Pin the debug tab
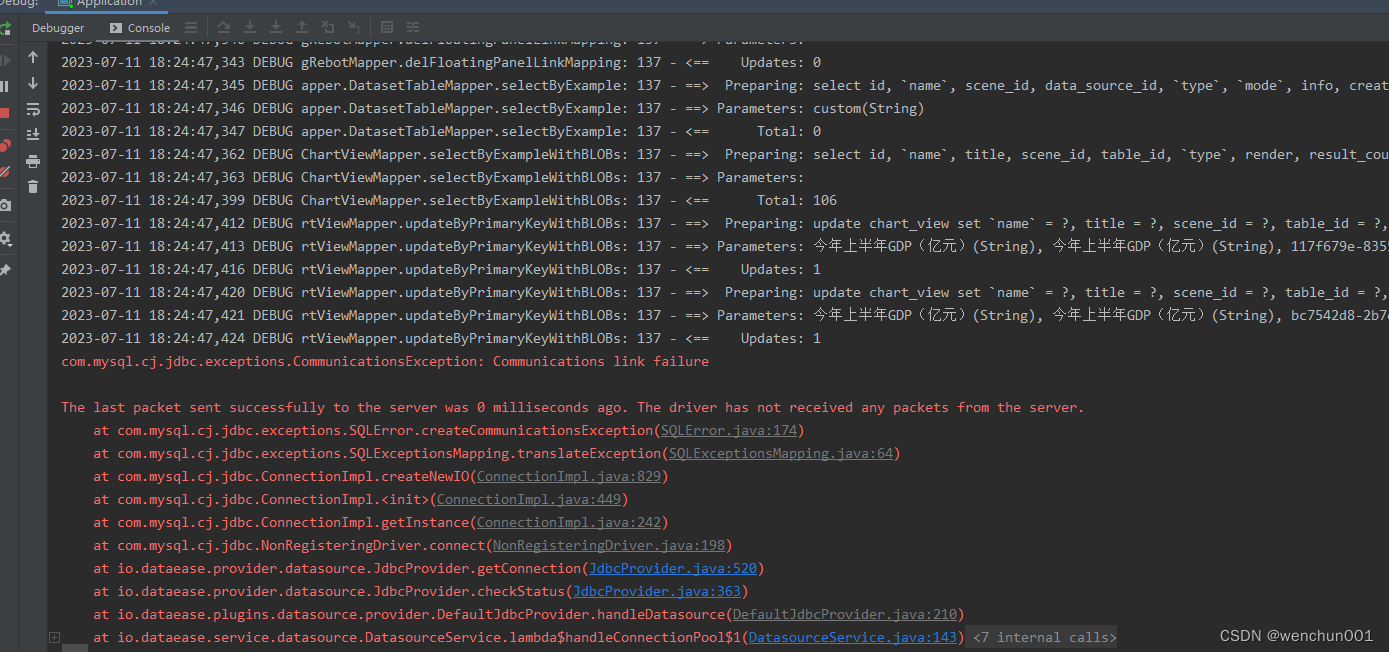The height and width of the screenshot is (652, 1389). click(4, 270)
